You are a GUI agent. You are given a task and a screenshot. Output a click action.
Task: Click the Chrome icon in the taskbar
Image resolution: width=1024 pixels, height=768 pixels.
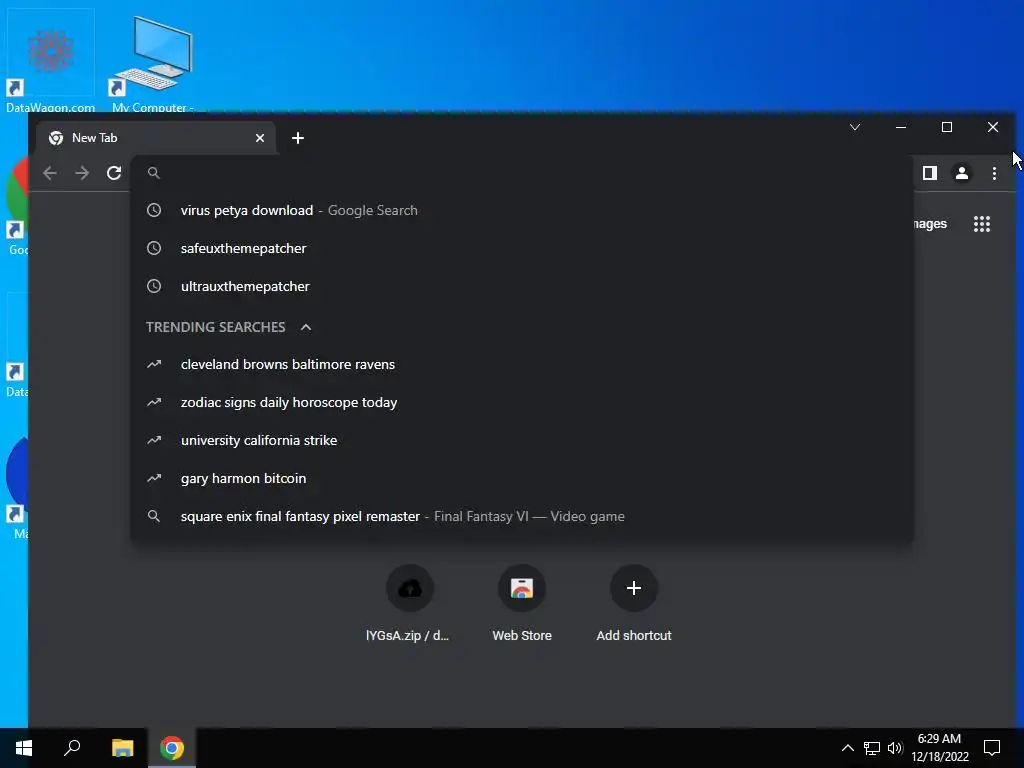[172, 748]
